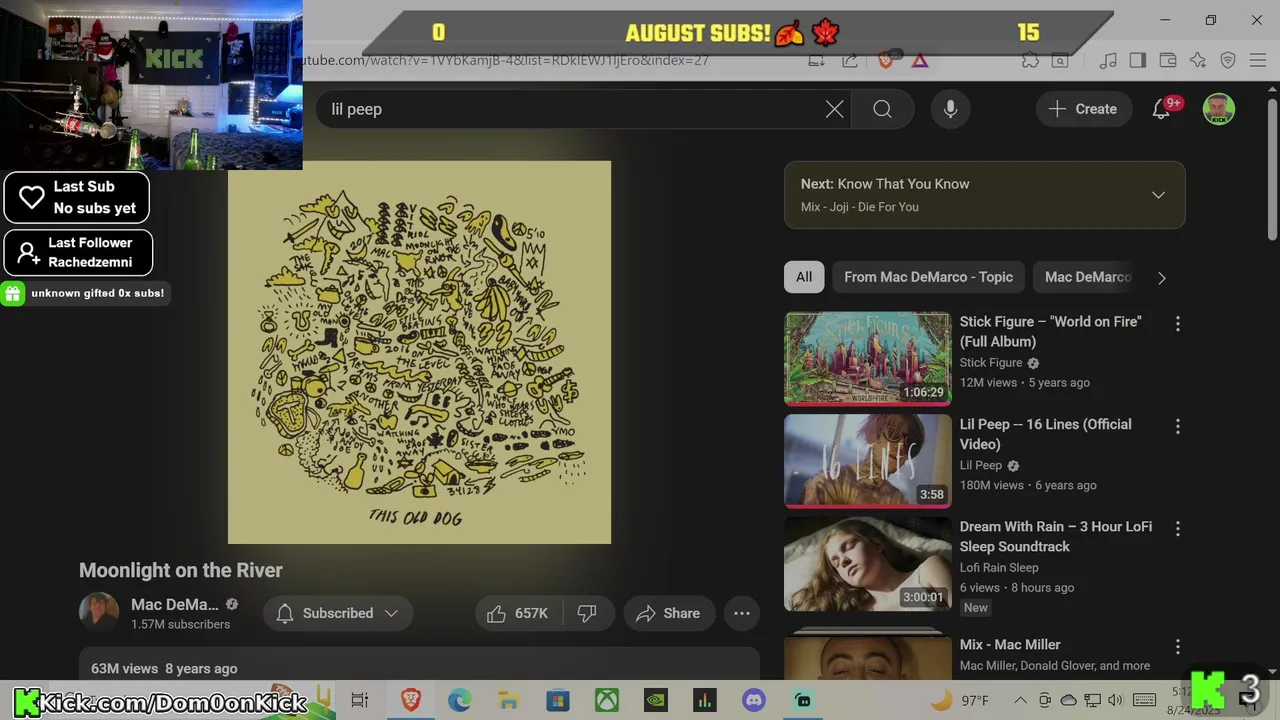The image size is (1280, 720).
Task: Open Xbox app from the taskbar
Action: 607,700
